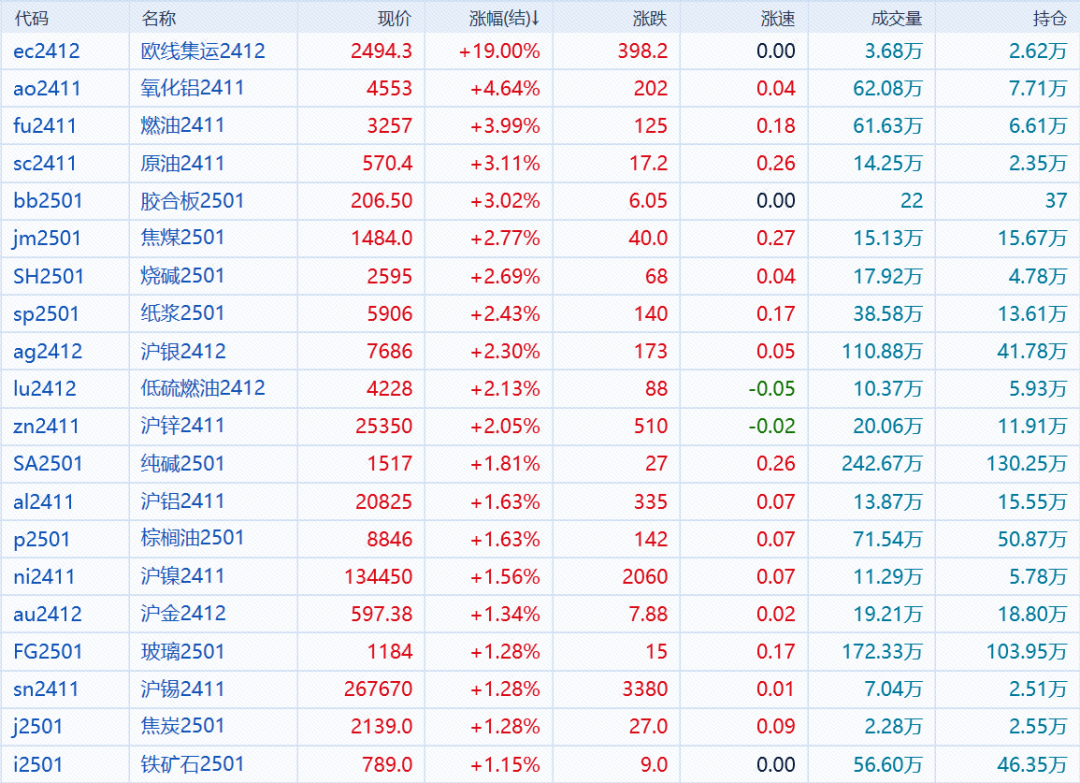Open contract code sc2411

coord(44,164)
